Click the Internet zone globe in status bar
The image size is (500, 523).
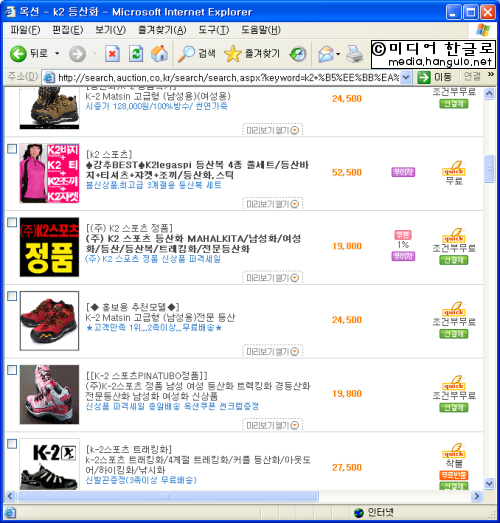tap(359, 513)
